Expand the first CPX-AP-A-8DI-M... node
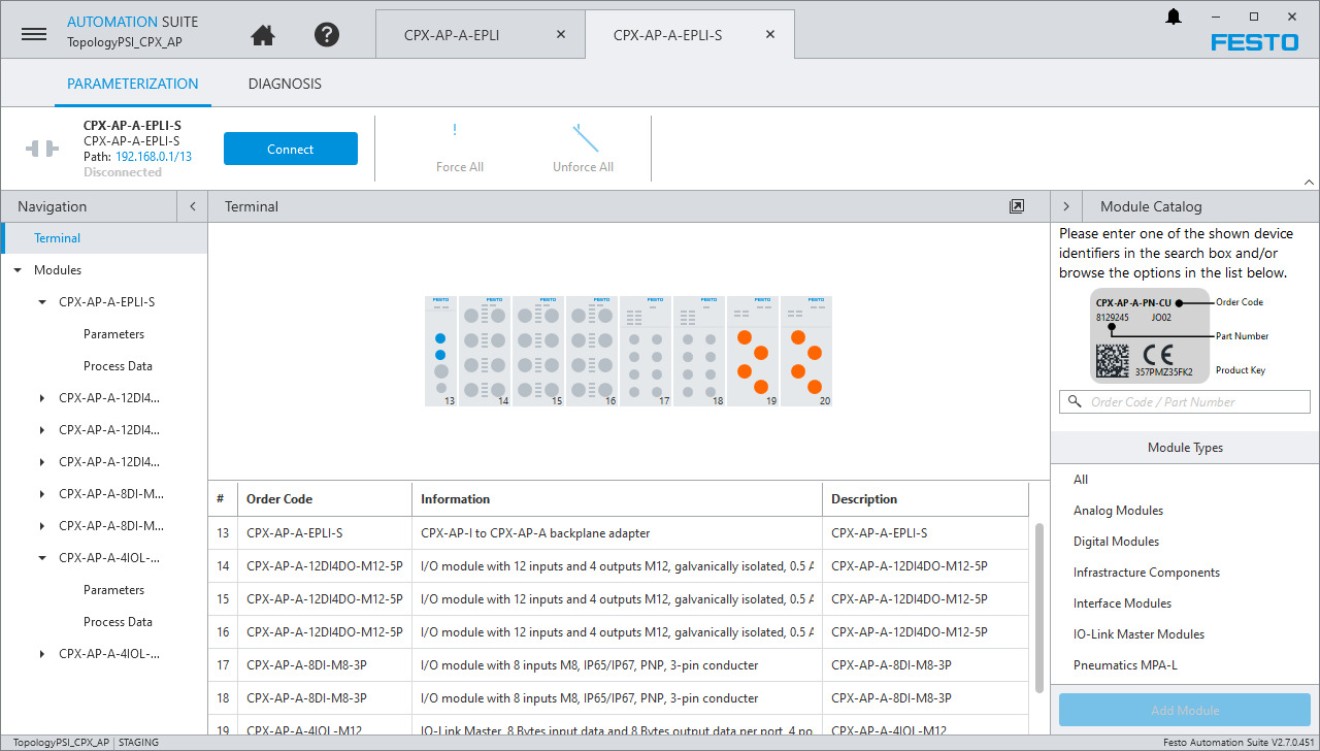Viewport: 1320px width, 751px height. [x=42, y=494]
